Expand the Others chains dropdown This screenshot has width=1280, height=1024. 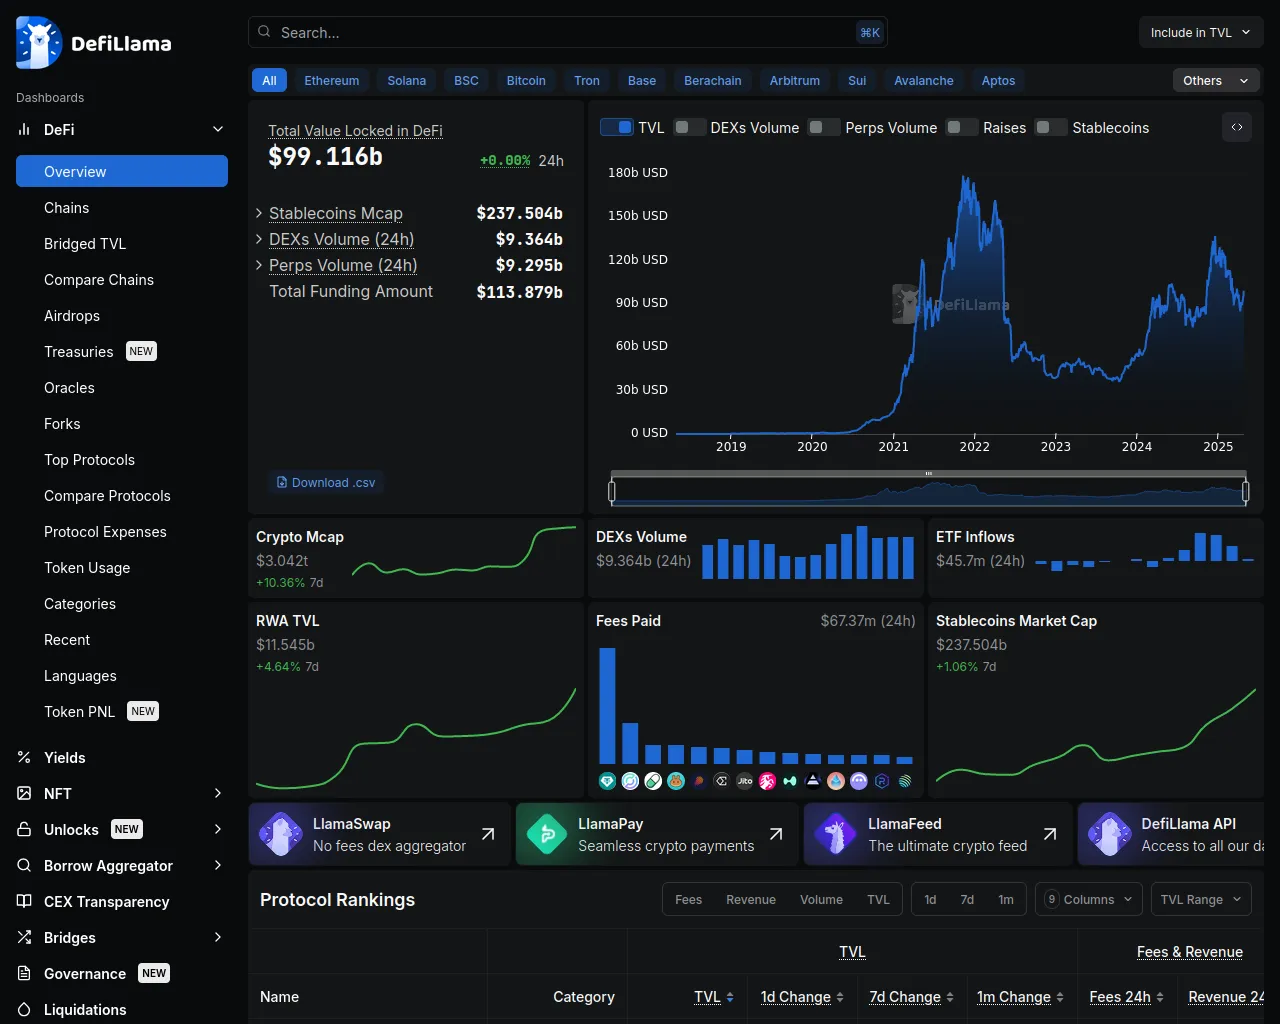tap(1214, 81)
